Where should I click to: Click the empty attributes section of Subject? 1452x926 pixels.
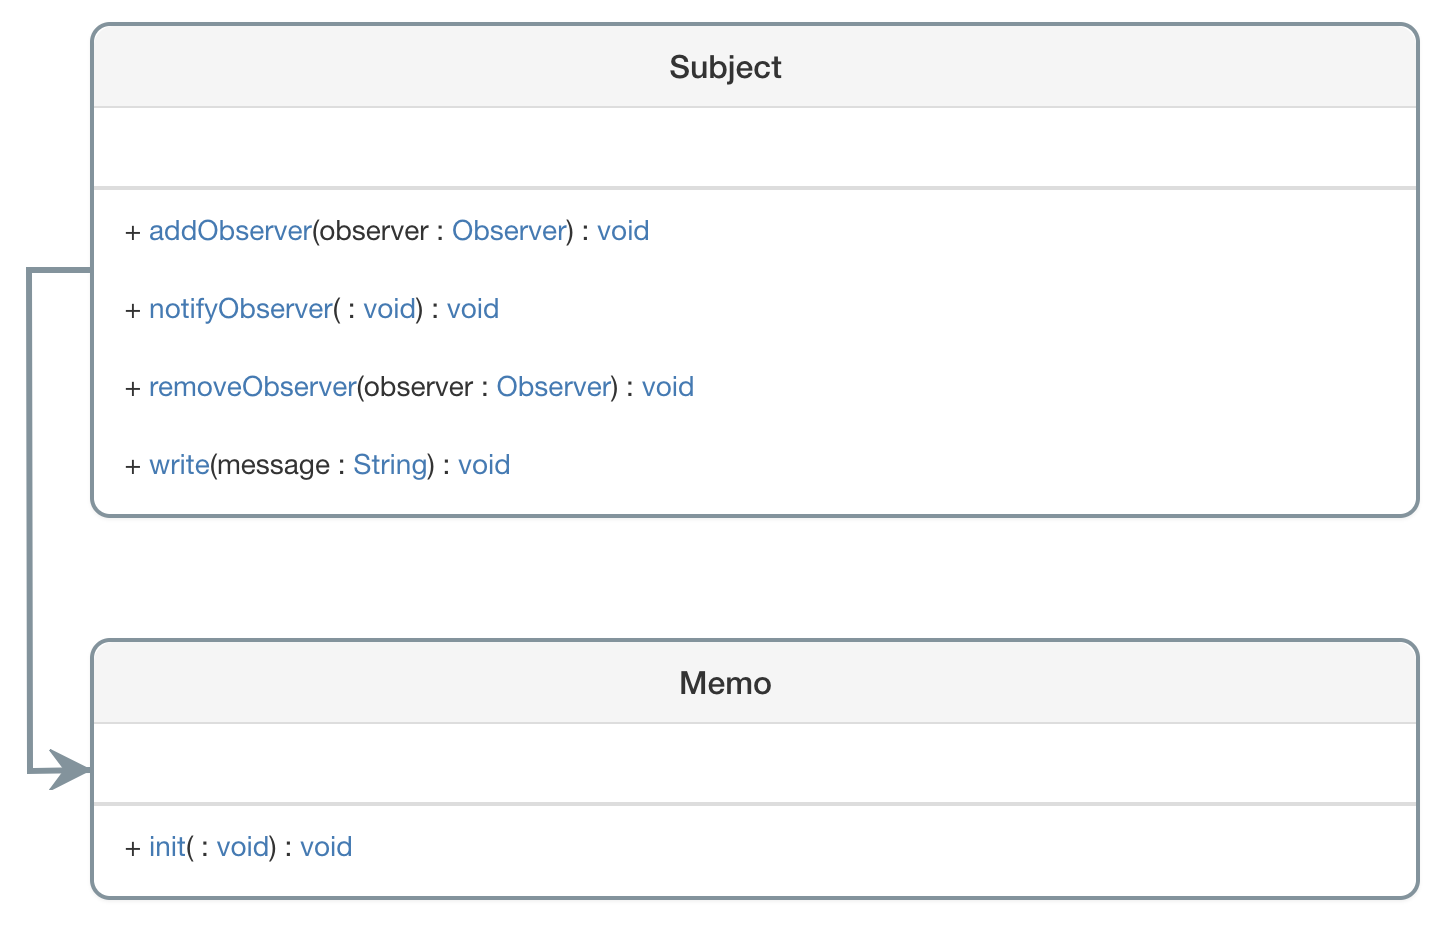click(x=755, y=147)
